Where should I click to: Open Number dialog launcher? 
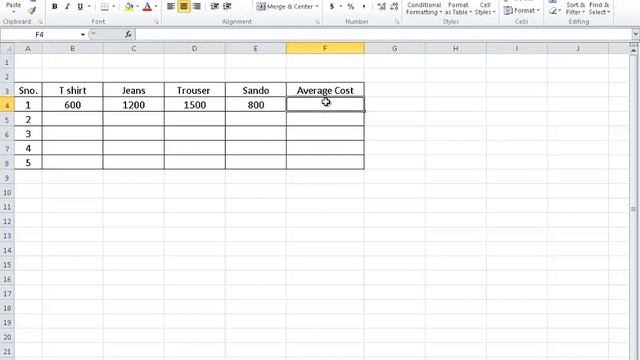pos(396,22)
